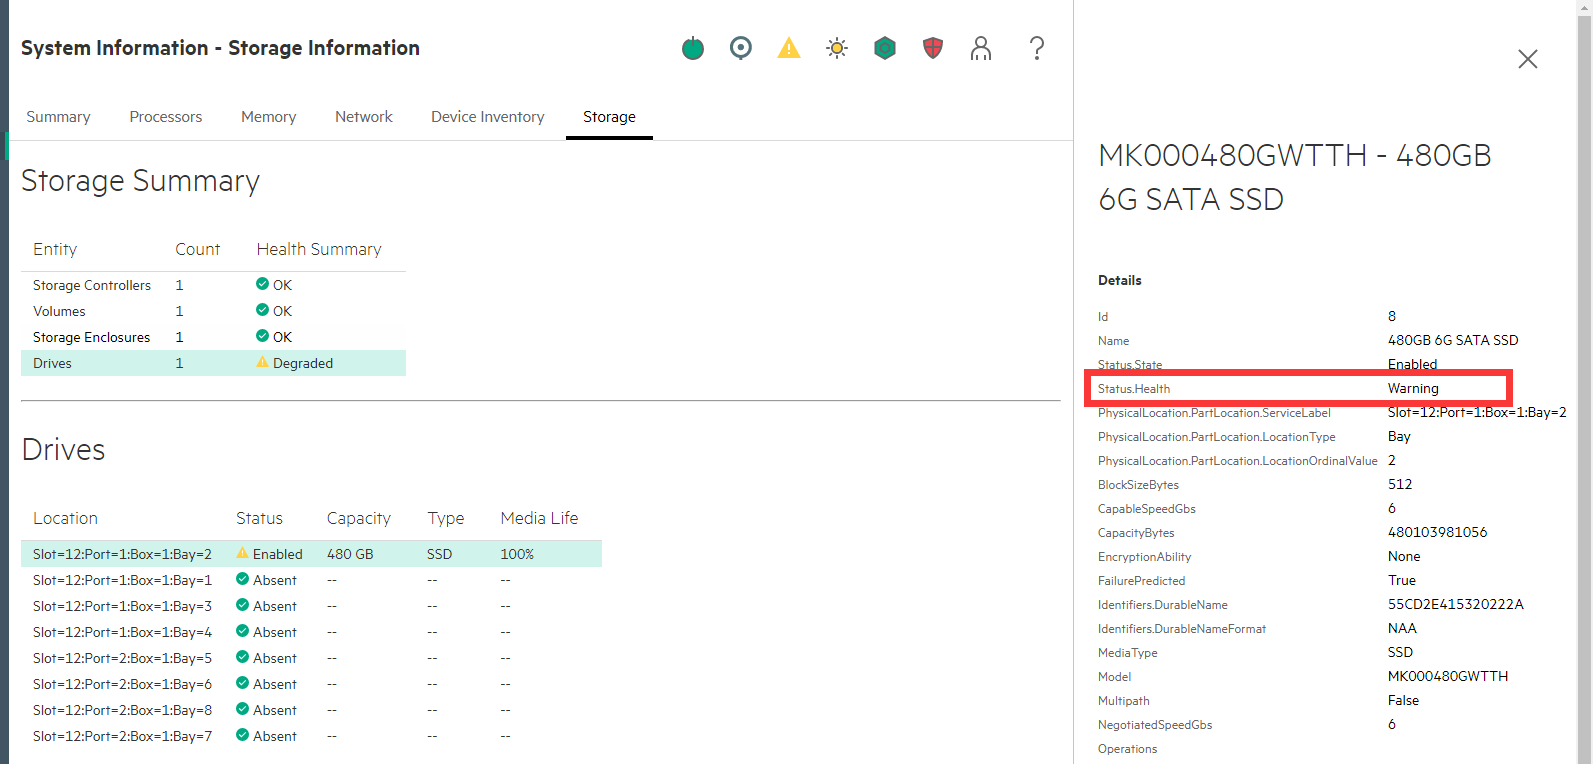Click the green check icon for Bay=7 drive
The height and width of the screenshot is (764, 1593).
click(242, 735)
